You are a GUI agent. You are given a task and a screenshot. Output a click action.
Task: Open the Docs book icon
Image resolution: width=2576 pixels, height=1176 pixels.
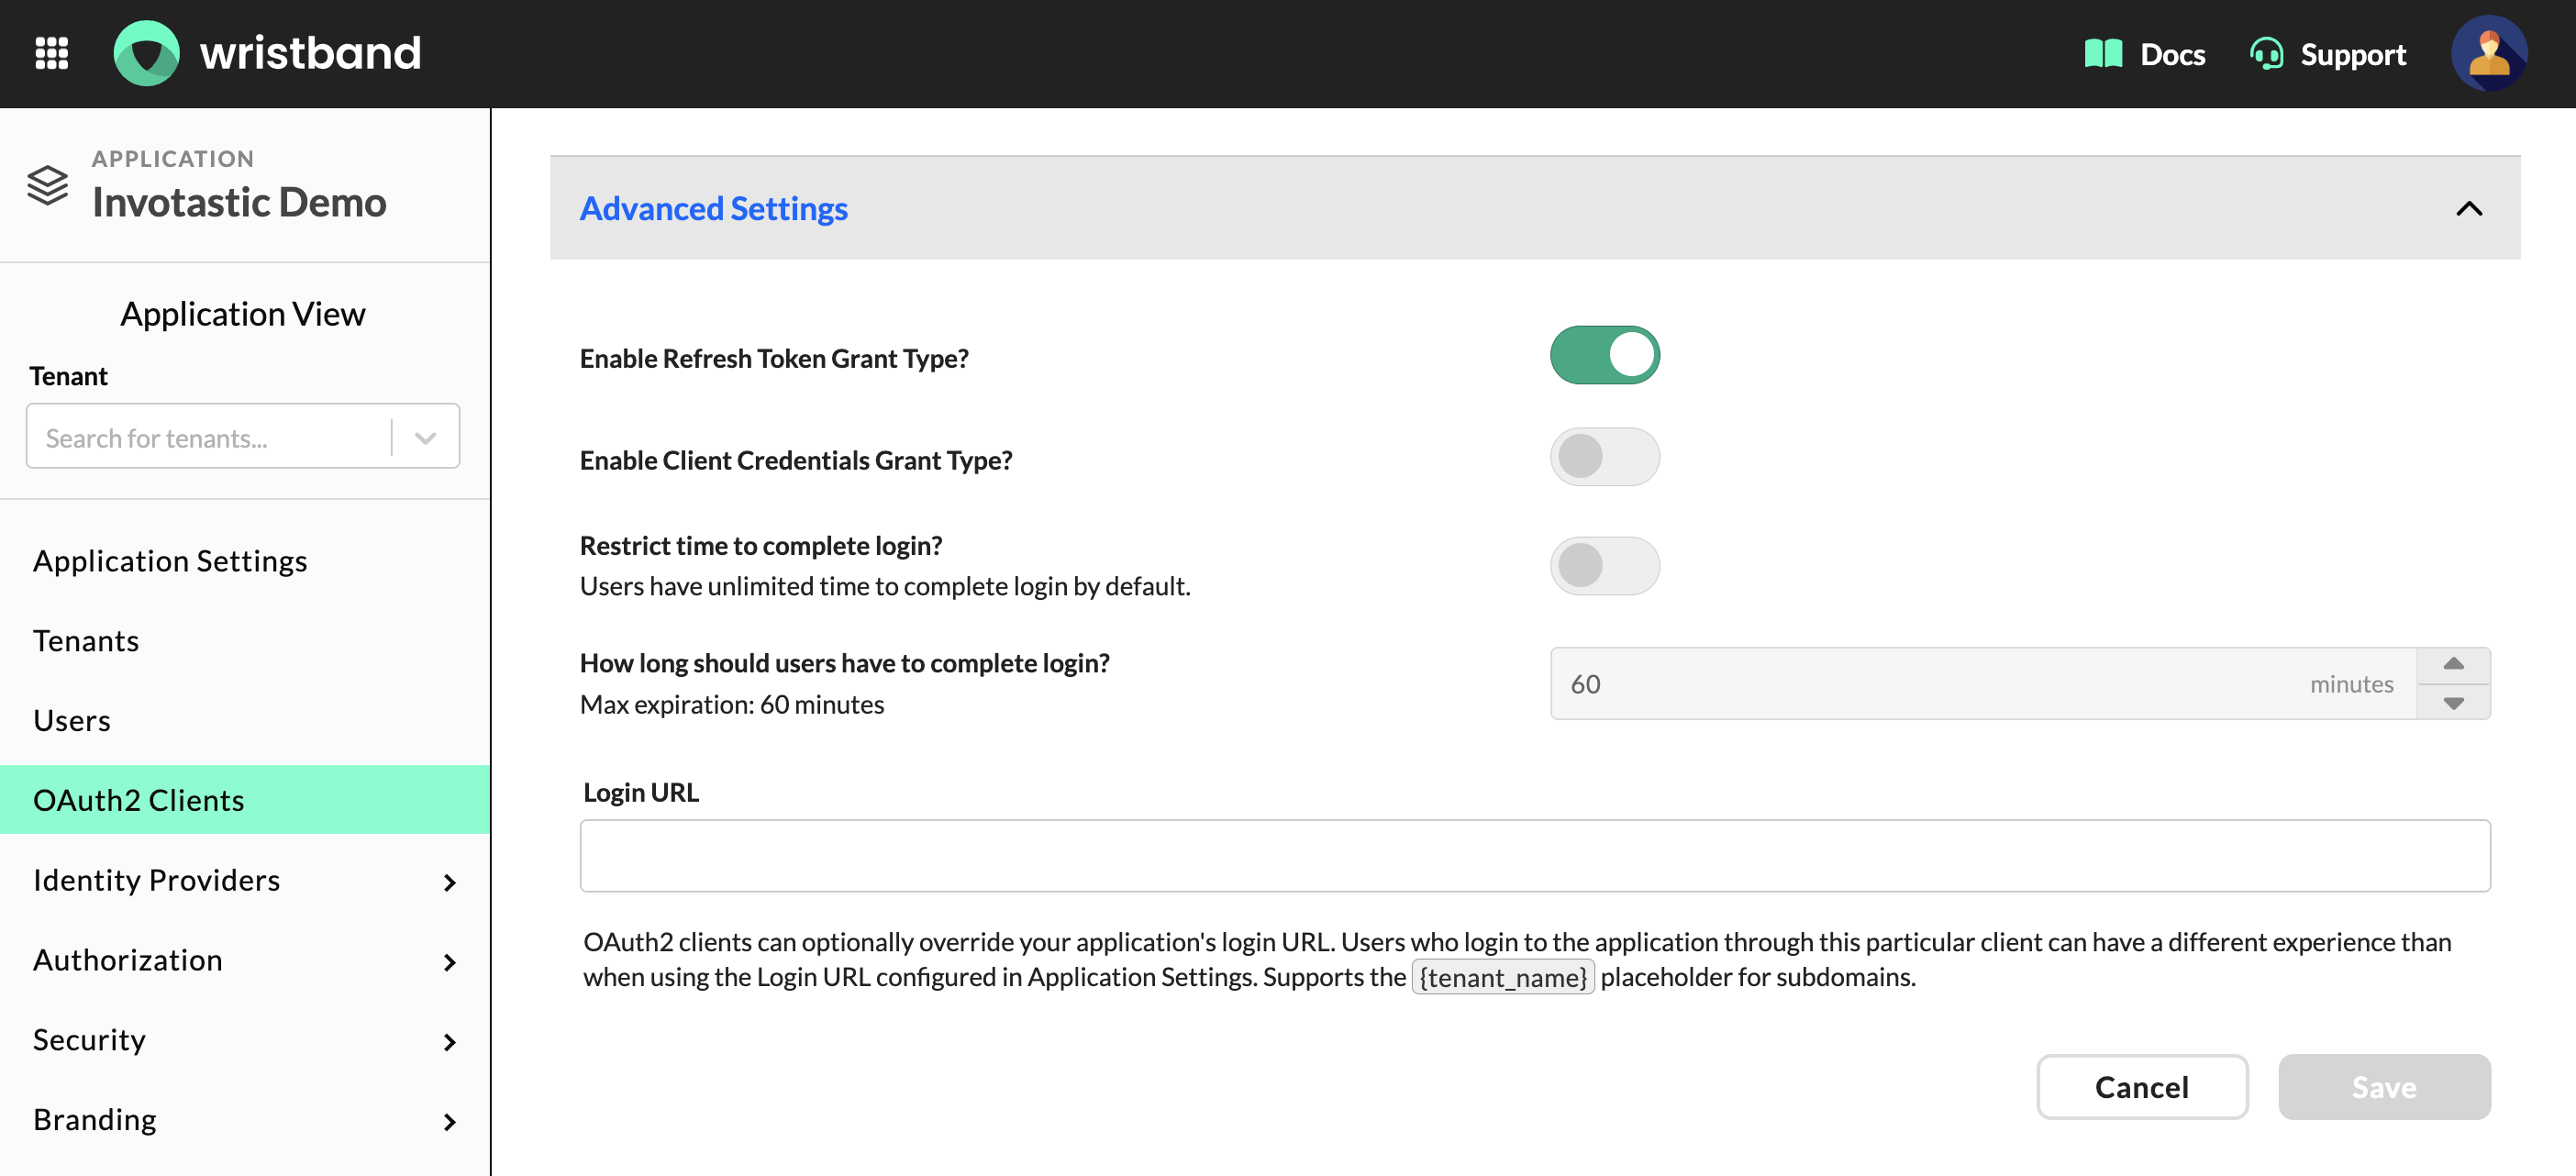(x=2103, y=54)
